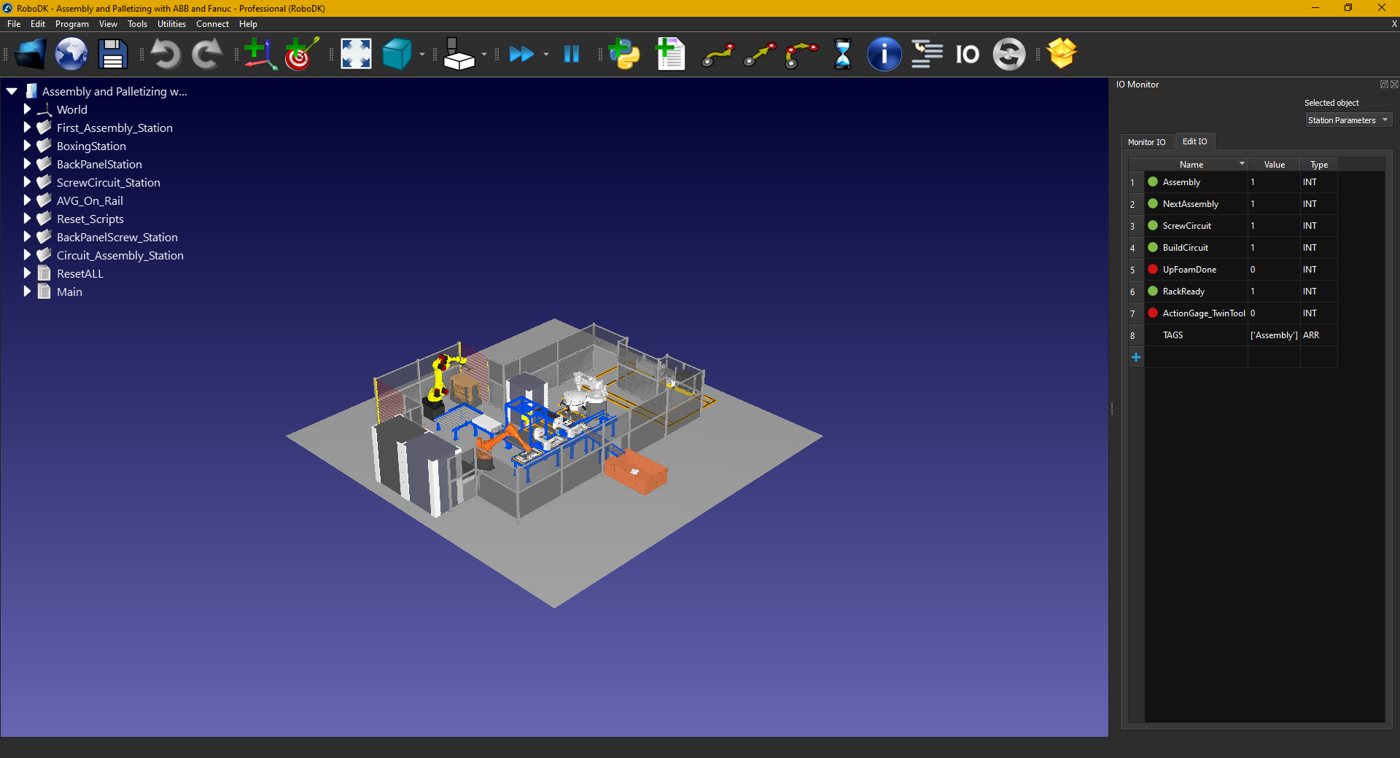The height and width of the screenshot is (758, 1400).
Task: Open the move tool dropdown arrow
Action: 484,55
